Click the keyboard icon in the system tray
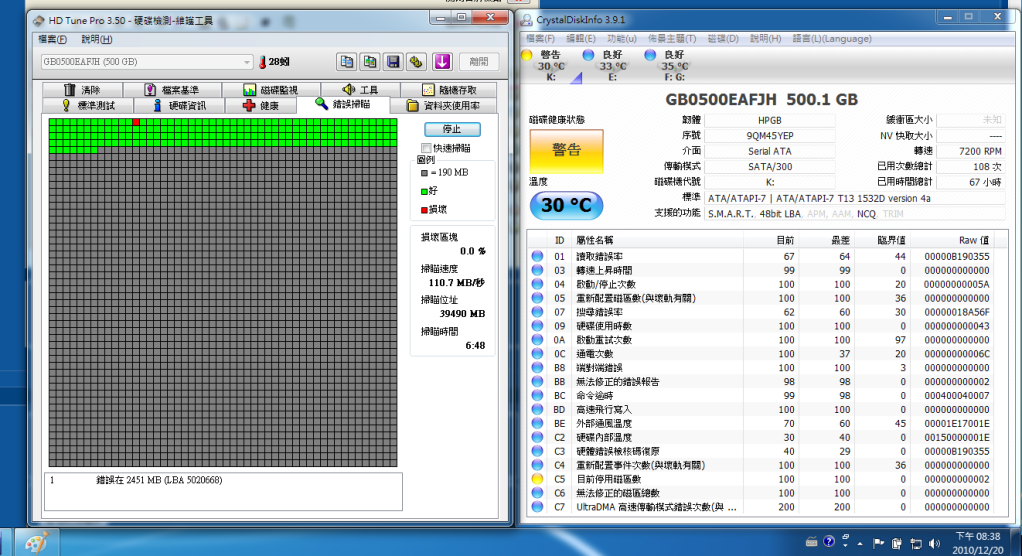This screenshot has height=556, width=1022. [811, 541]
